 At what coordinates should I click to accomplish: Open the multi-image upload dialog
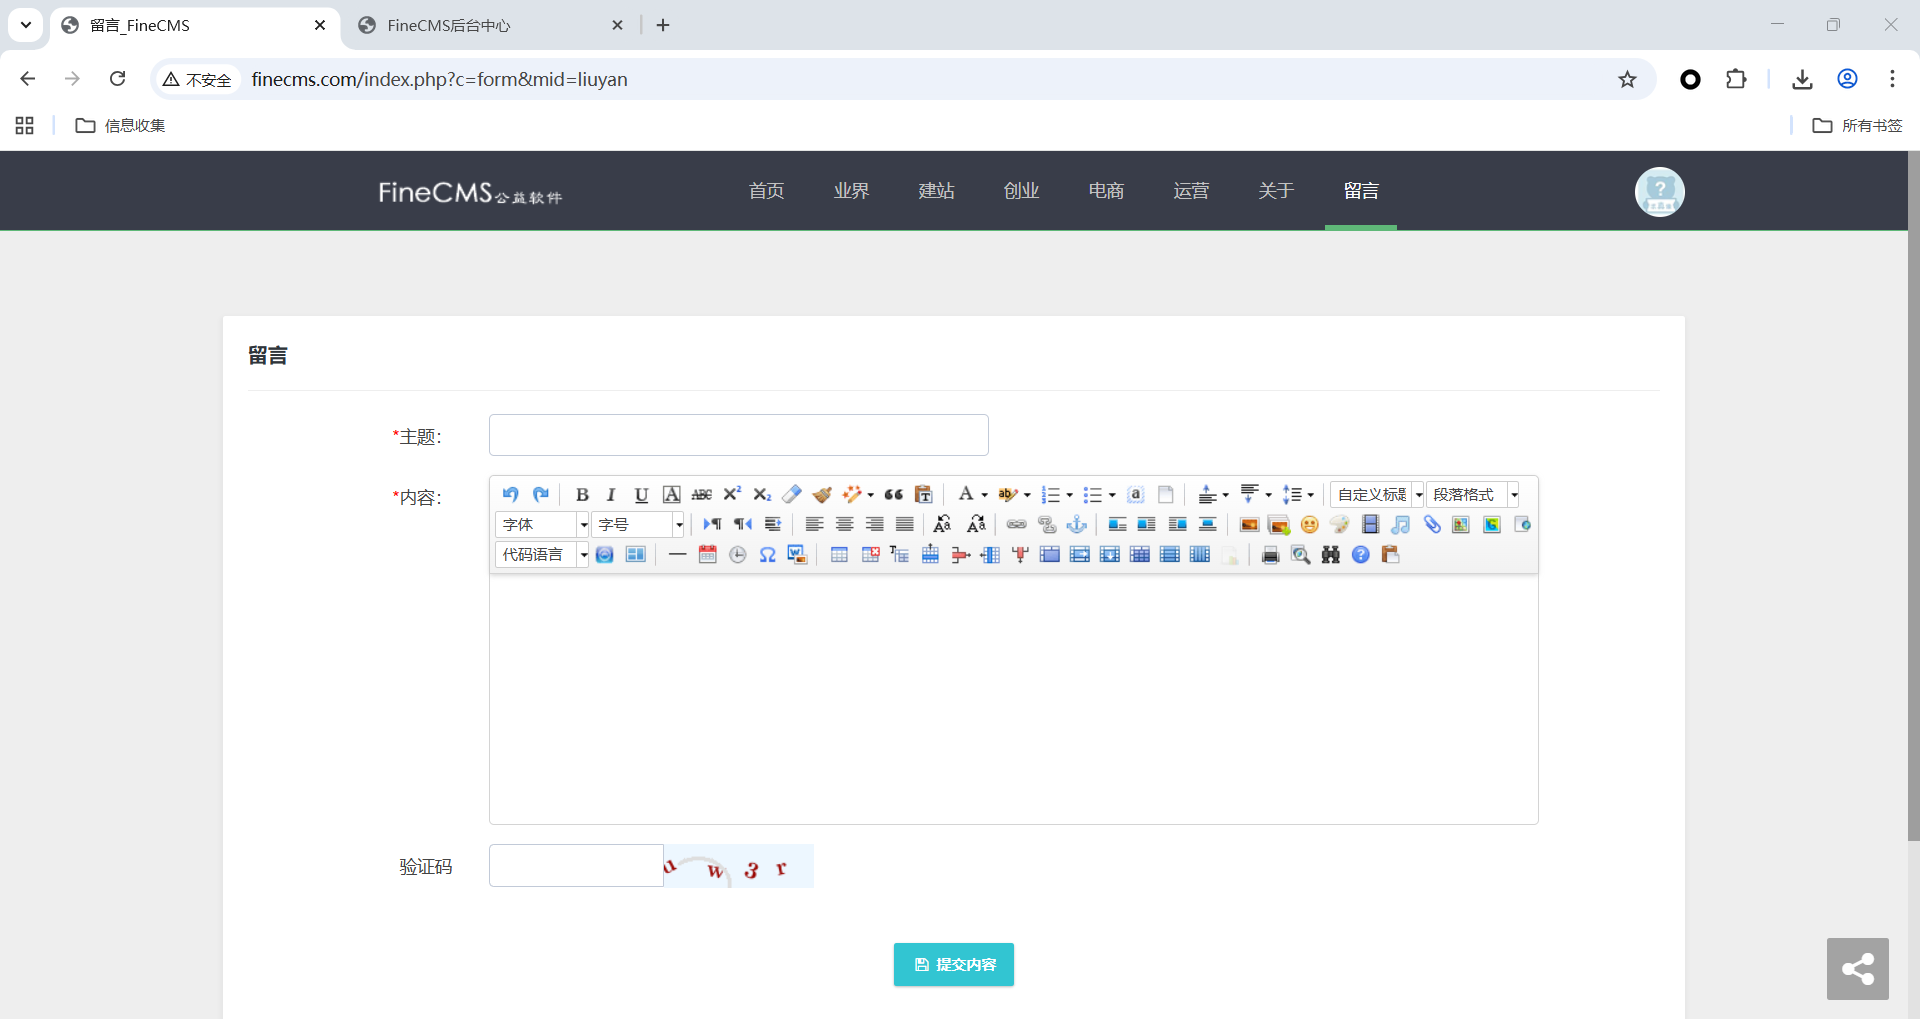pos(1279,524)
